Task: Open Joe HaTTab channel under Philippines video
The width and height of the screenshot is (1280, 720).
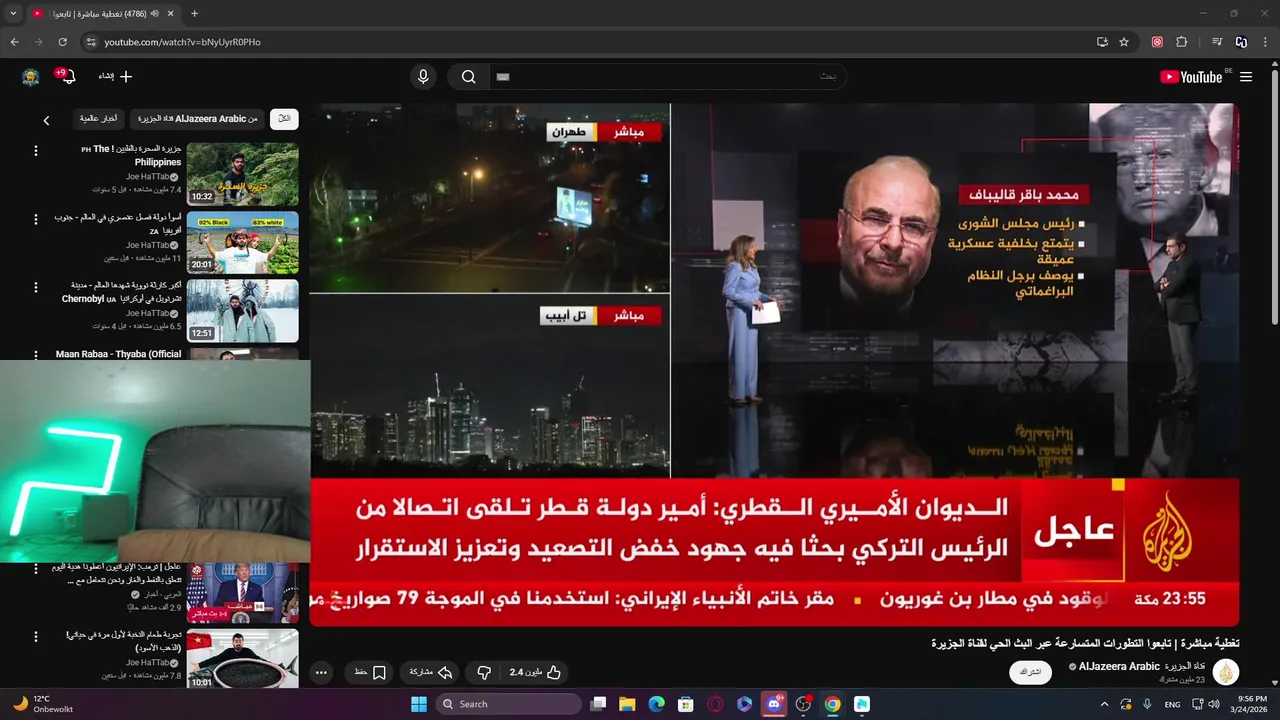Action: coord(148,176)
